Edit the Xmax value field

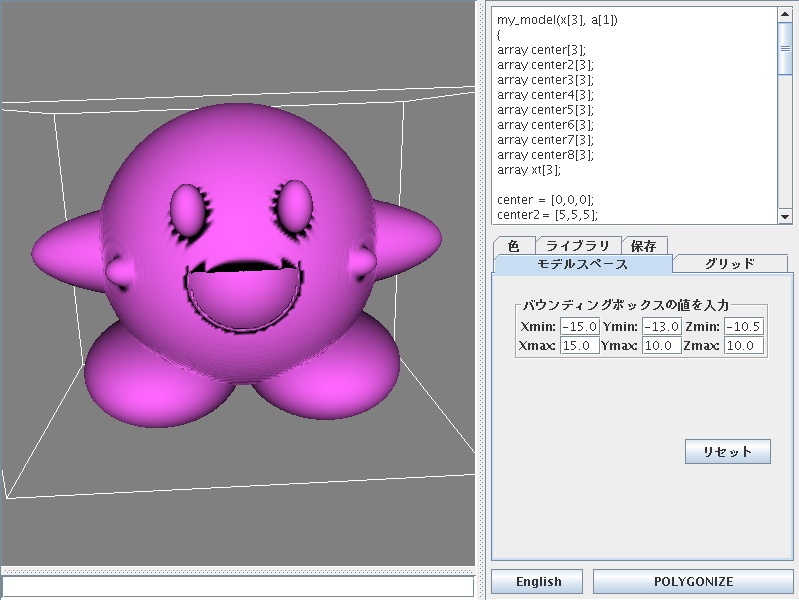[579, 345]
